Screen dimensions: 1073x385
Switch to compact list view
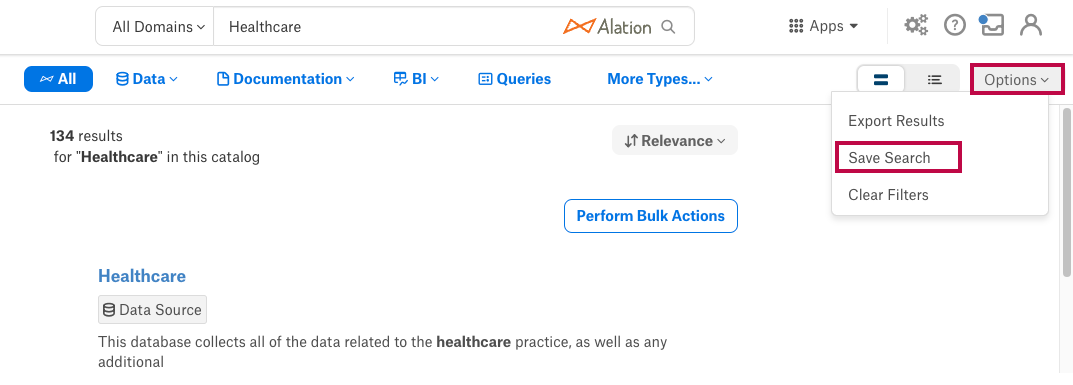934,79
